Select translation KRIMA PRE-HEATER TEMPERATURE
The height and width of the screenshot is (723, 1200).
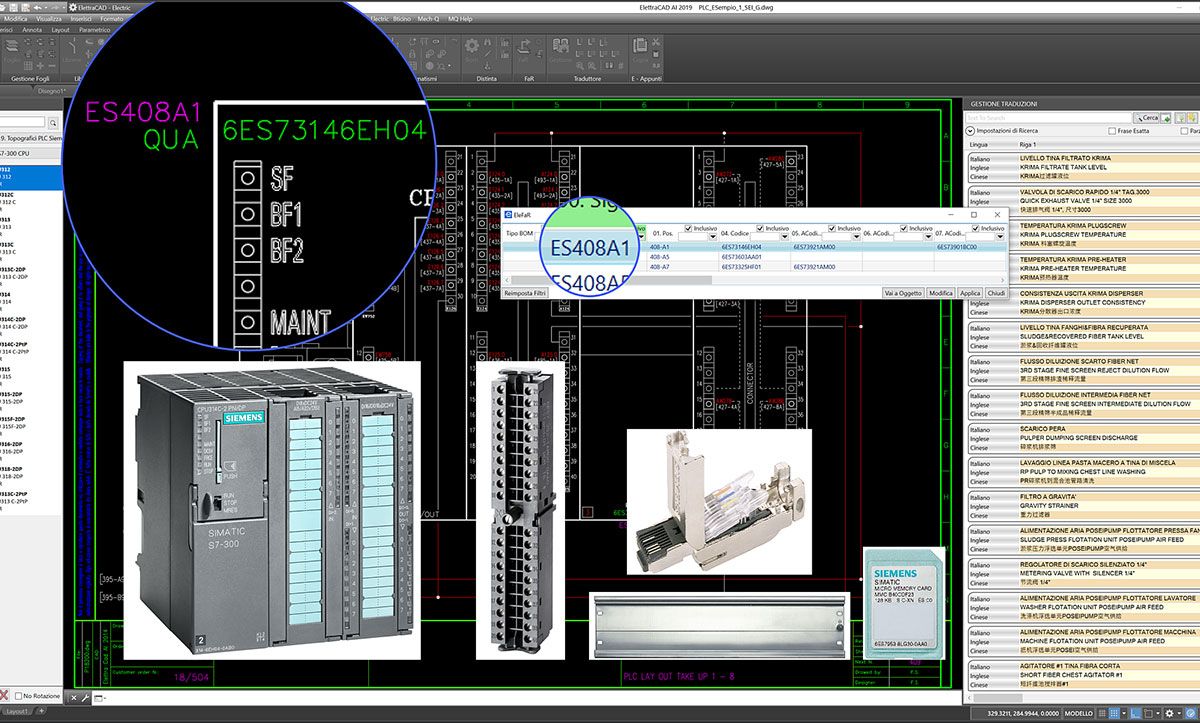1073,268
